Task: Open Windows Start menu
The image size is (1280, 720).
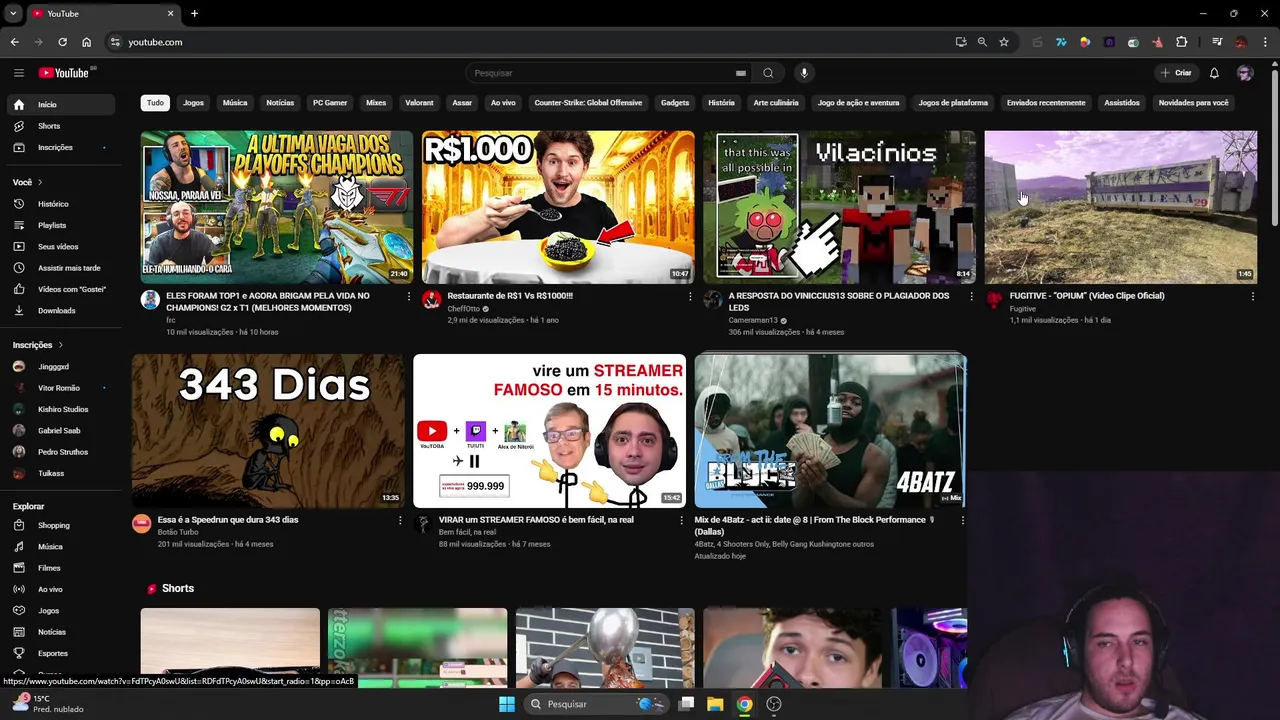Action: tap(507, 704)
